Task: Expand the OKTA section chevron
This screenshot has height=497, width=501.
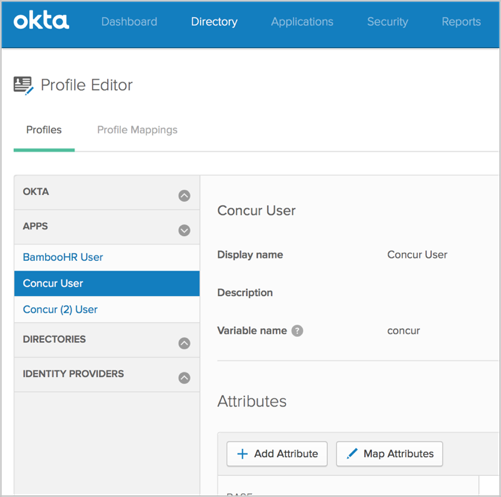Action: [x=184, y=195]
